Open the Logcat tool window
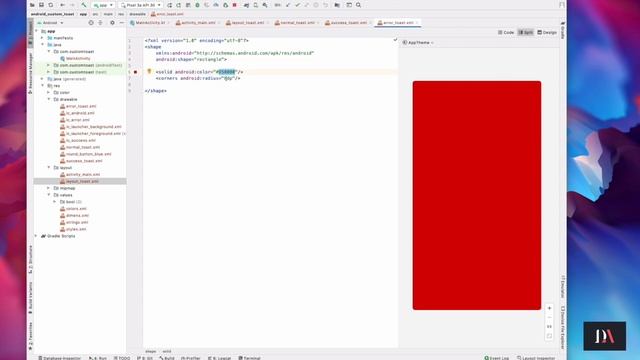This screenshot has width=640, height=360. click(x=219, y=358)
